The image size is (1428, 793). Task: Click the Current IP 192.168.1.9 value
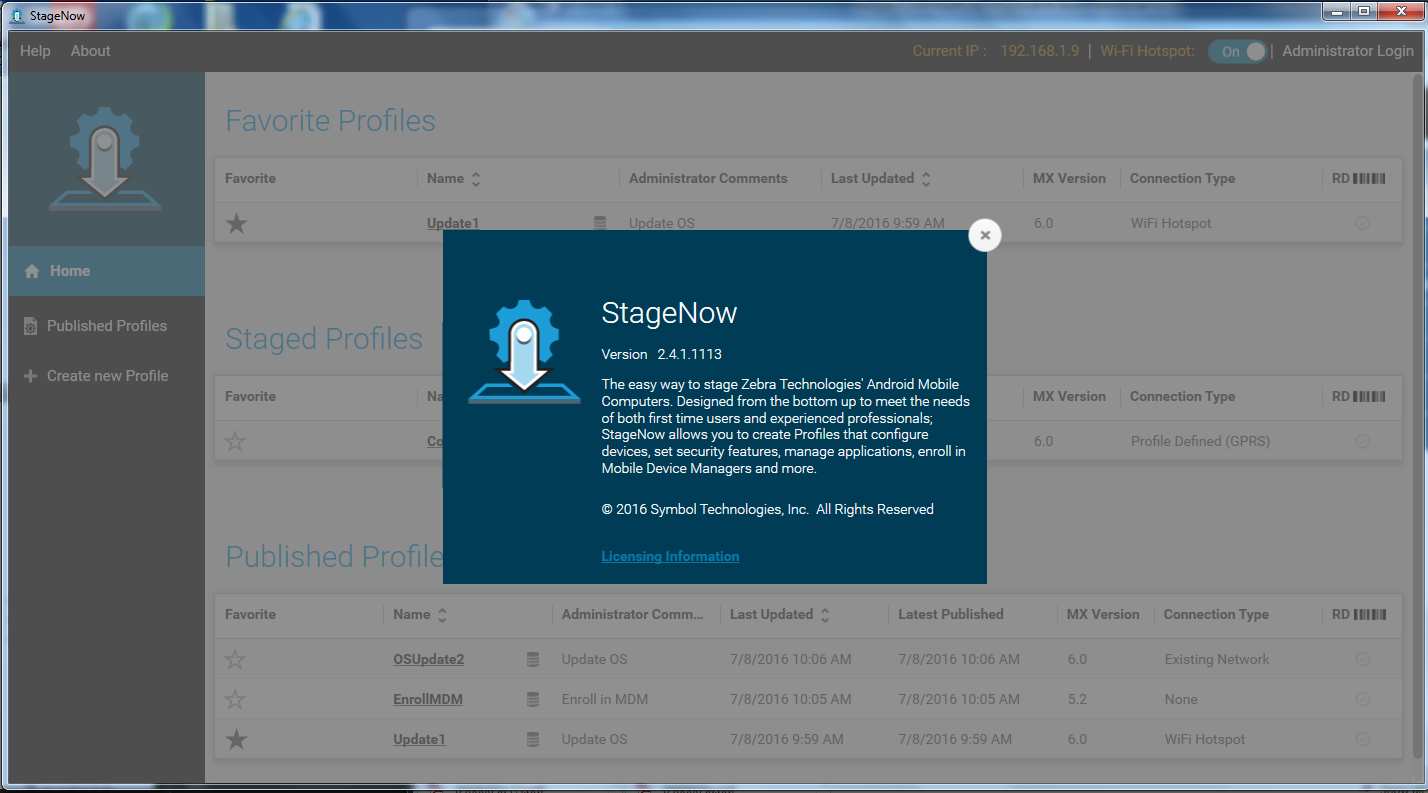(1039, 51)
